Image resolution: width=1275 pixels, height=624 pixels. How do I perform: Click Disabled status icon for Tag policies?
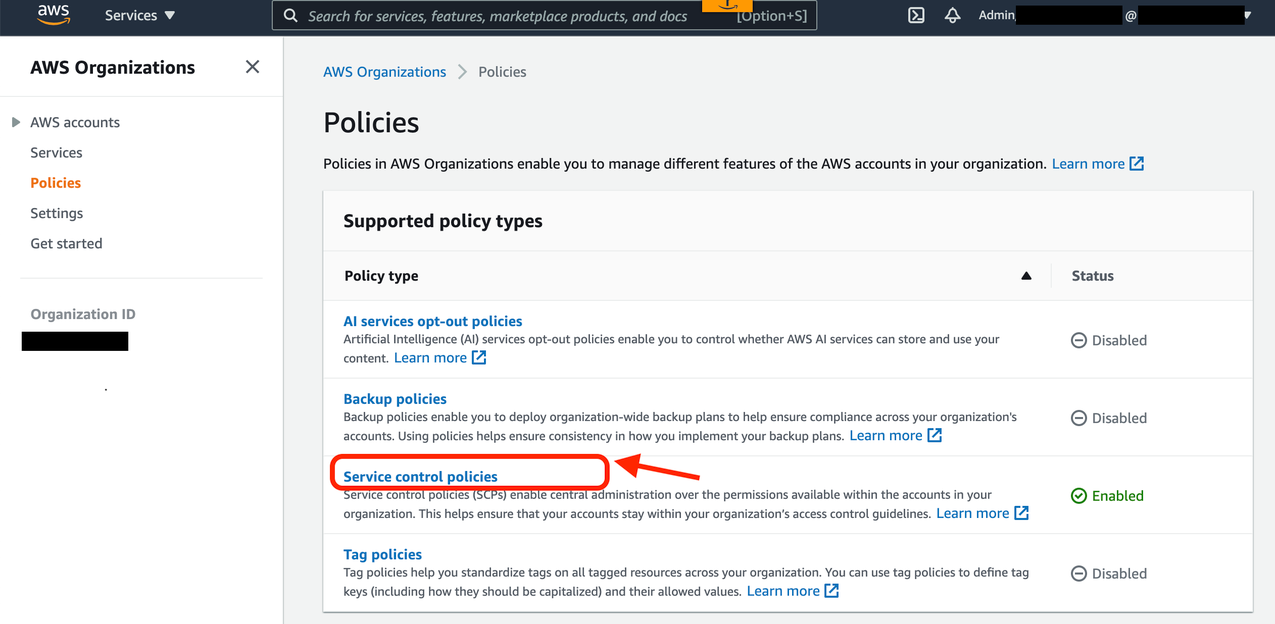point(1079,574)
